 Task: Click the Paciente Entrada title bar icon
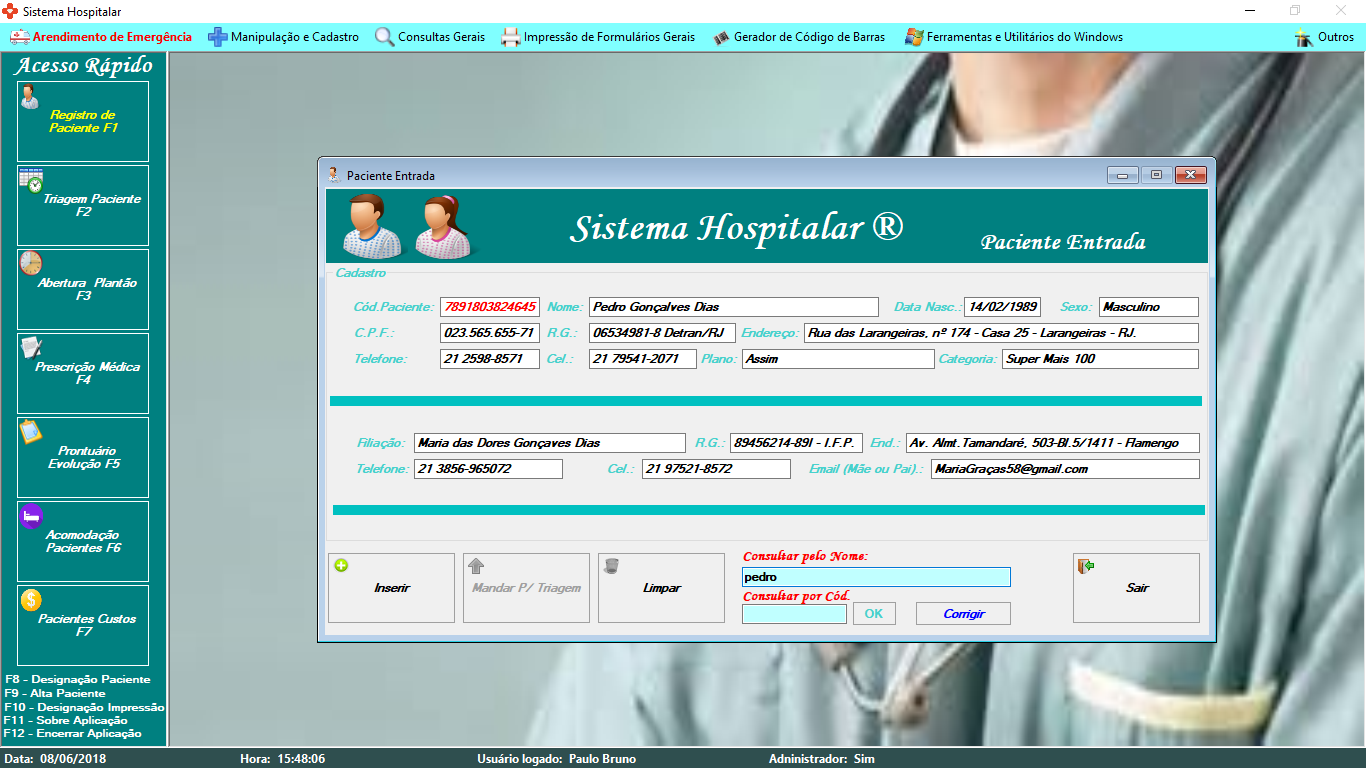333,174
